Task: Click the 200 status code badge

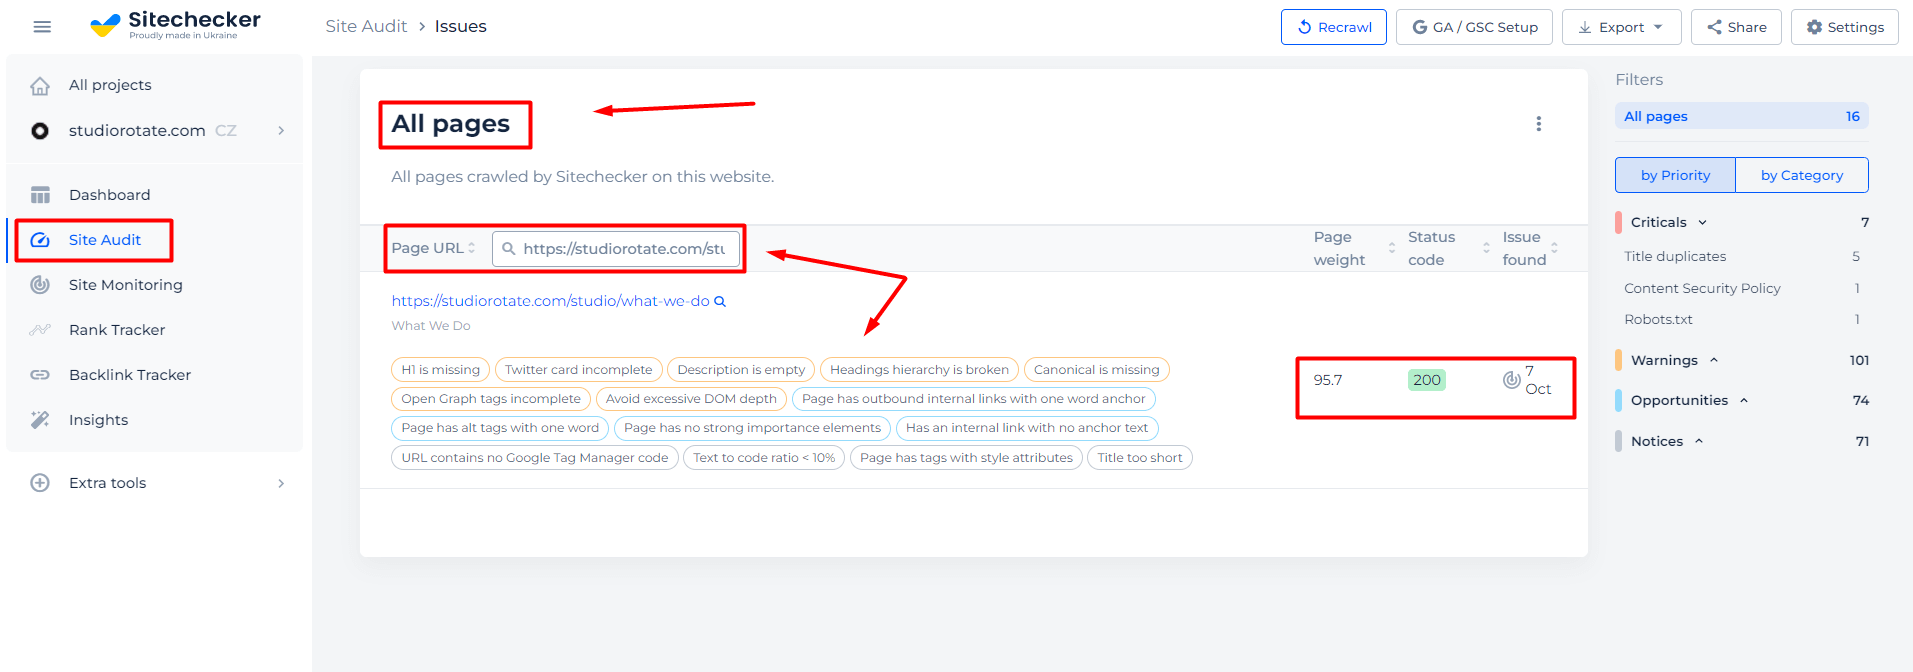Action: pos(1427,380)
